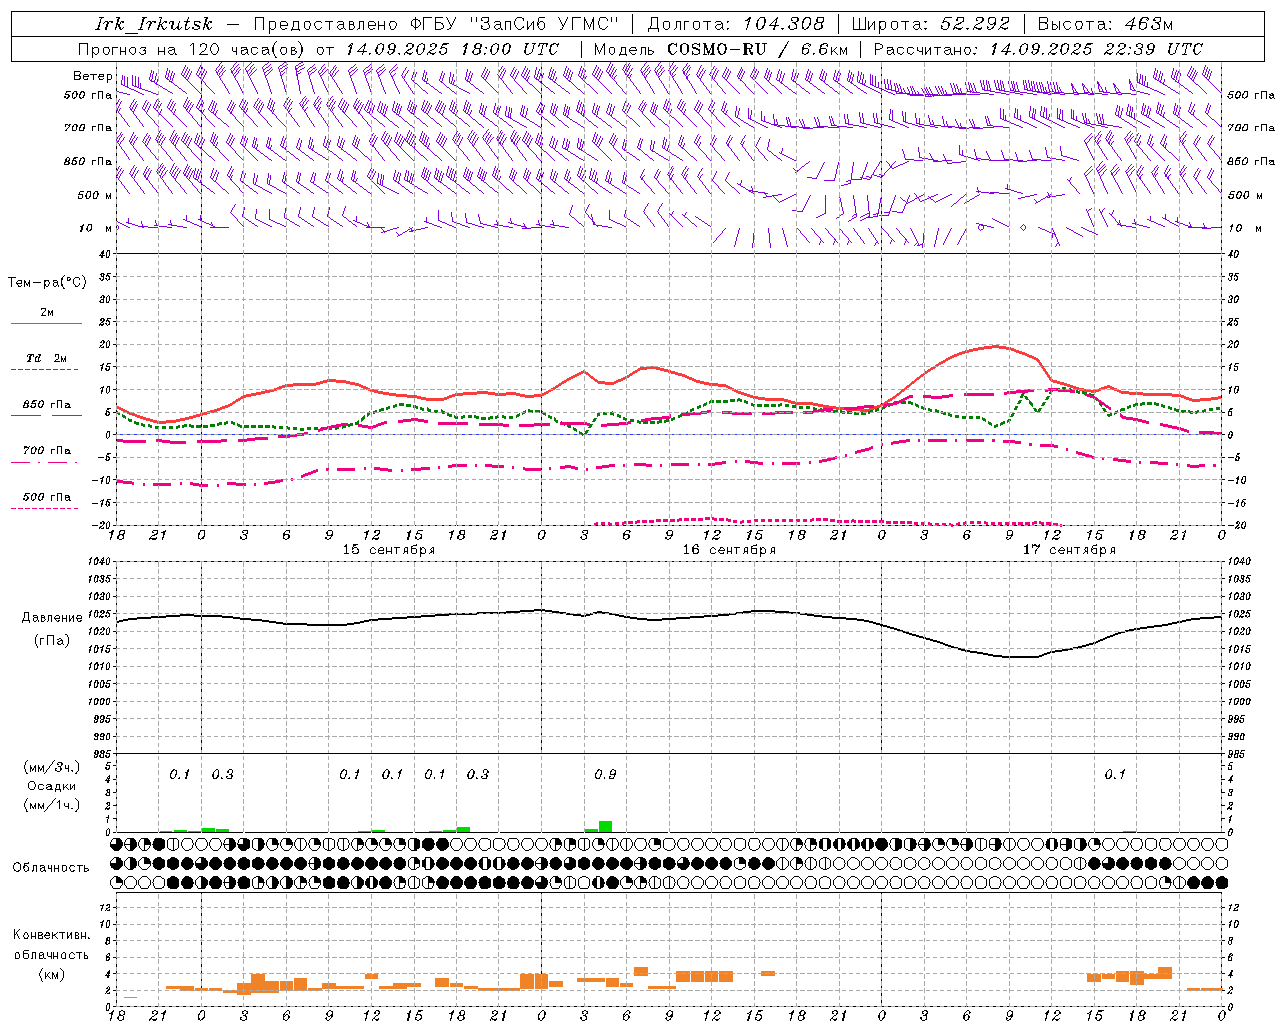The width and height of the screenshot is (1280, 1024).
Task: Click the station name Irk_Irkutsk
Action: (x=153, y=24)
